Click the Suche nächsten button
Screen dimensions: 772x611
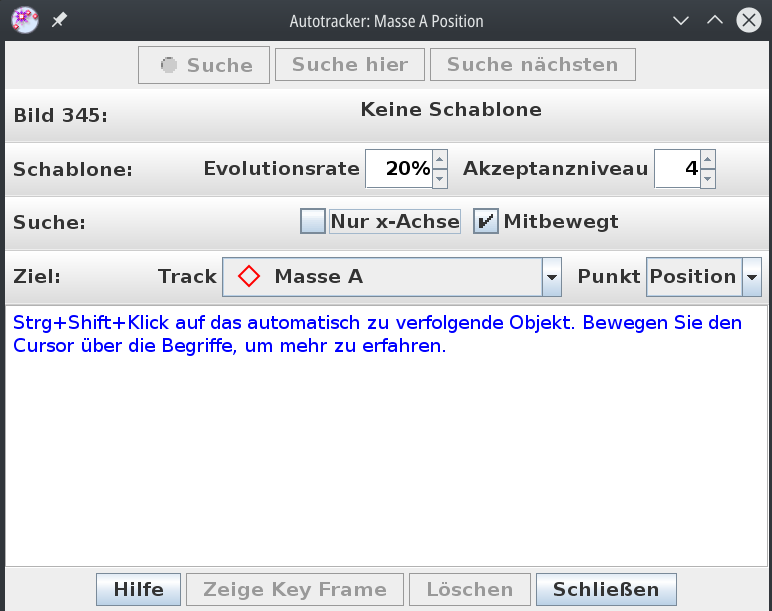click(533, 64)
